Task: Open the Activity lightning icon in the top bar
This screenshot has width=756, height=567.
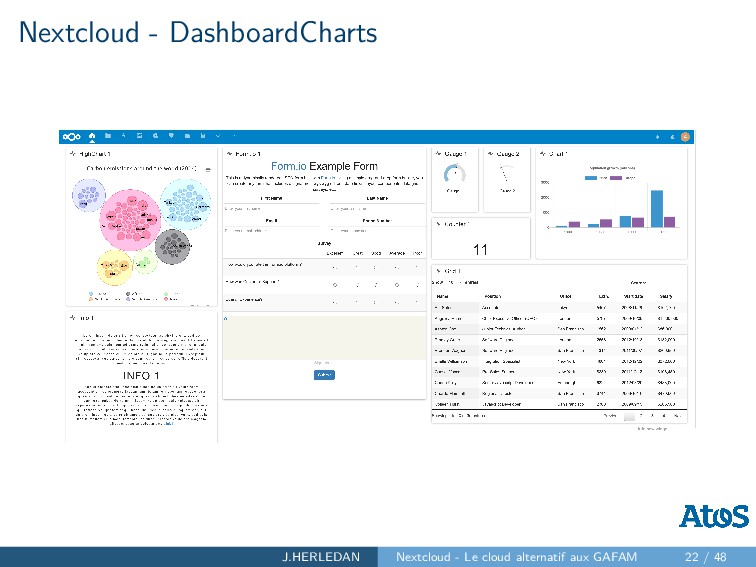Action: [x=123, y=136]
